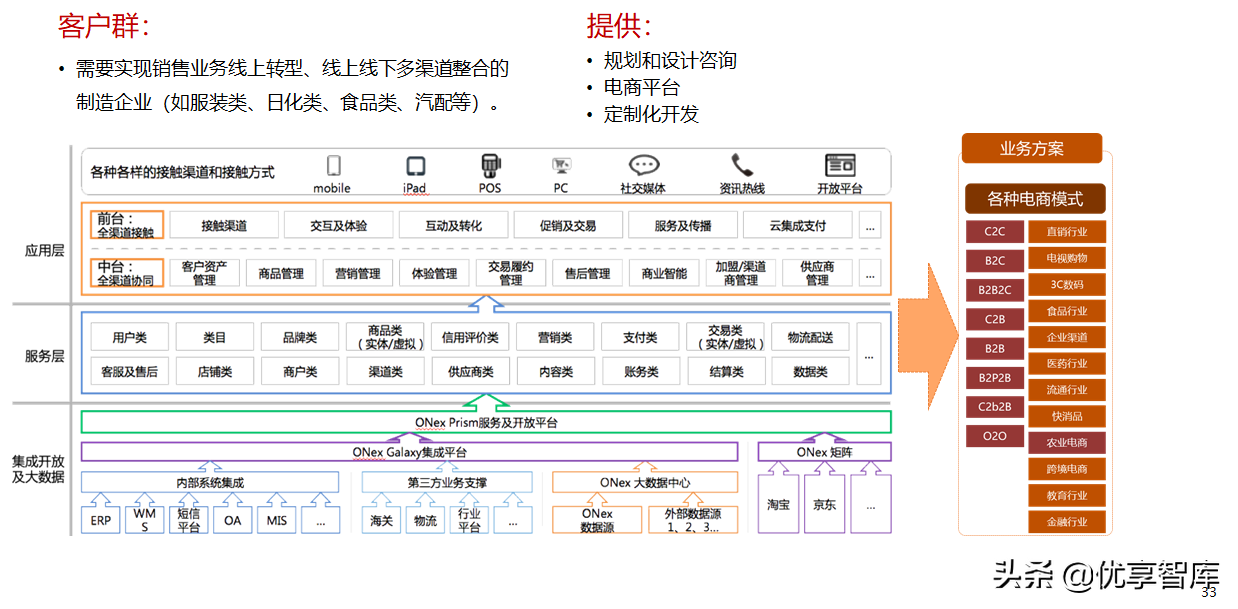Click the 医药行业 industry button
This screenshot has width=1238, height=609.
pyautogui.click(x=1067, y=363)
